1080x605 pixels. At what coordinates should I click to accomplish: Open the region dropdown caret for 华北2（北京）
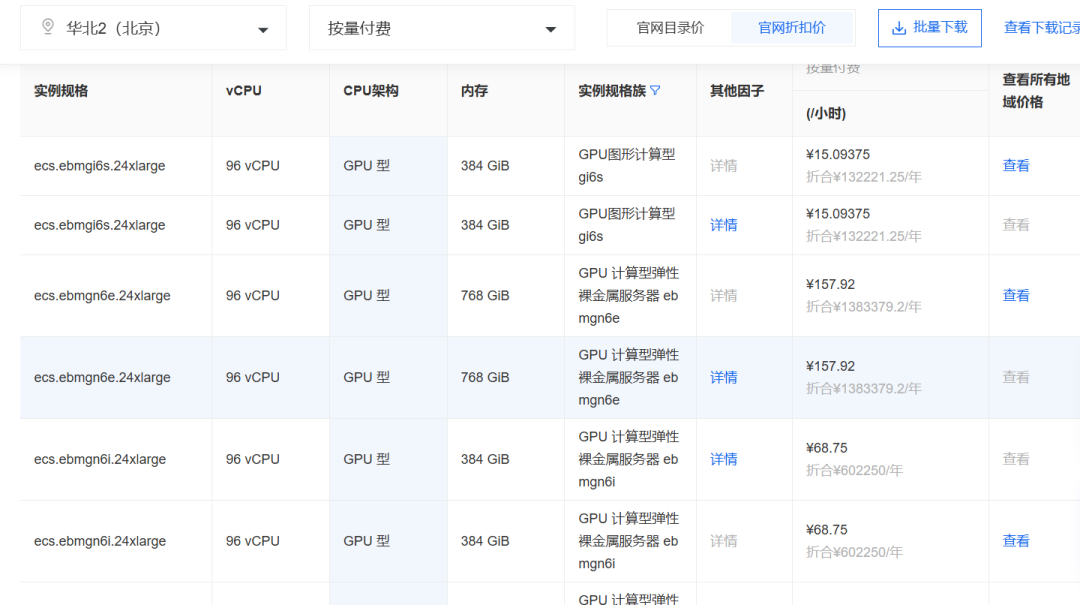(x=262, y=30)
